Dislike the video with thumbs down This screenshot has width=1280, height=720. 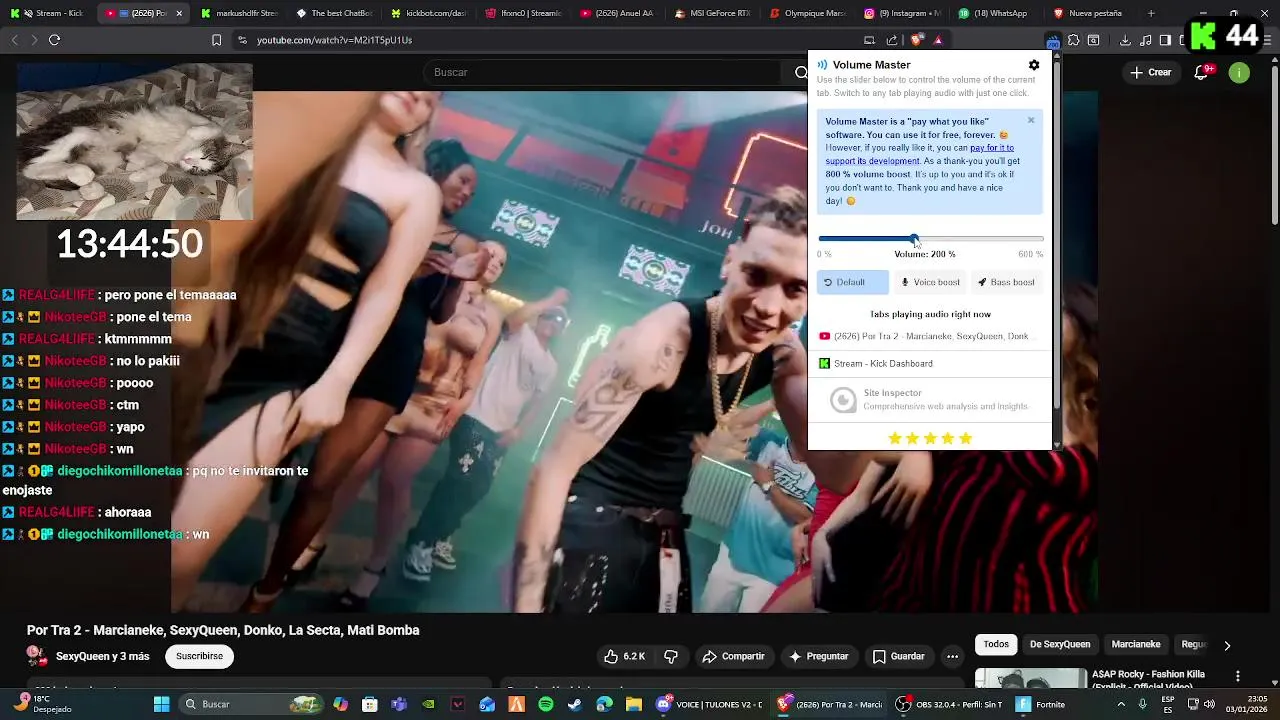(x=671, y=656)
